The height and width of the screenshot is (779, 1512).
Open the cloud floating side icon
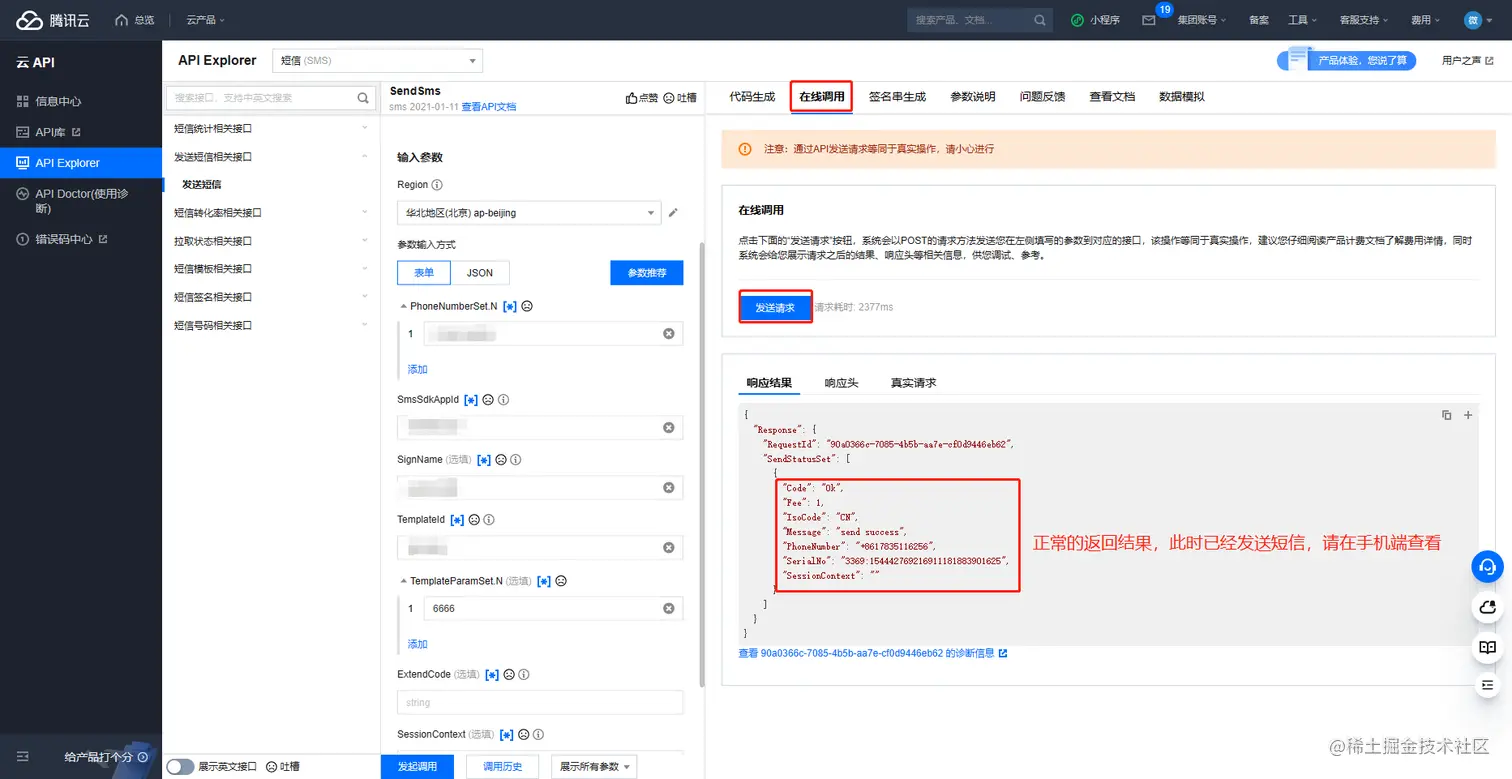[1487, 607]
